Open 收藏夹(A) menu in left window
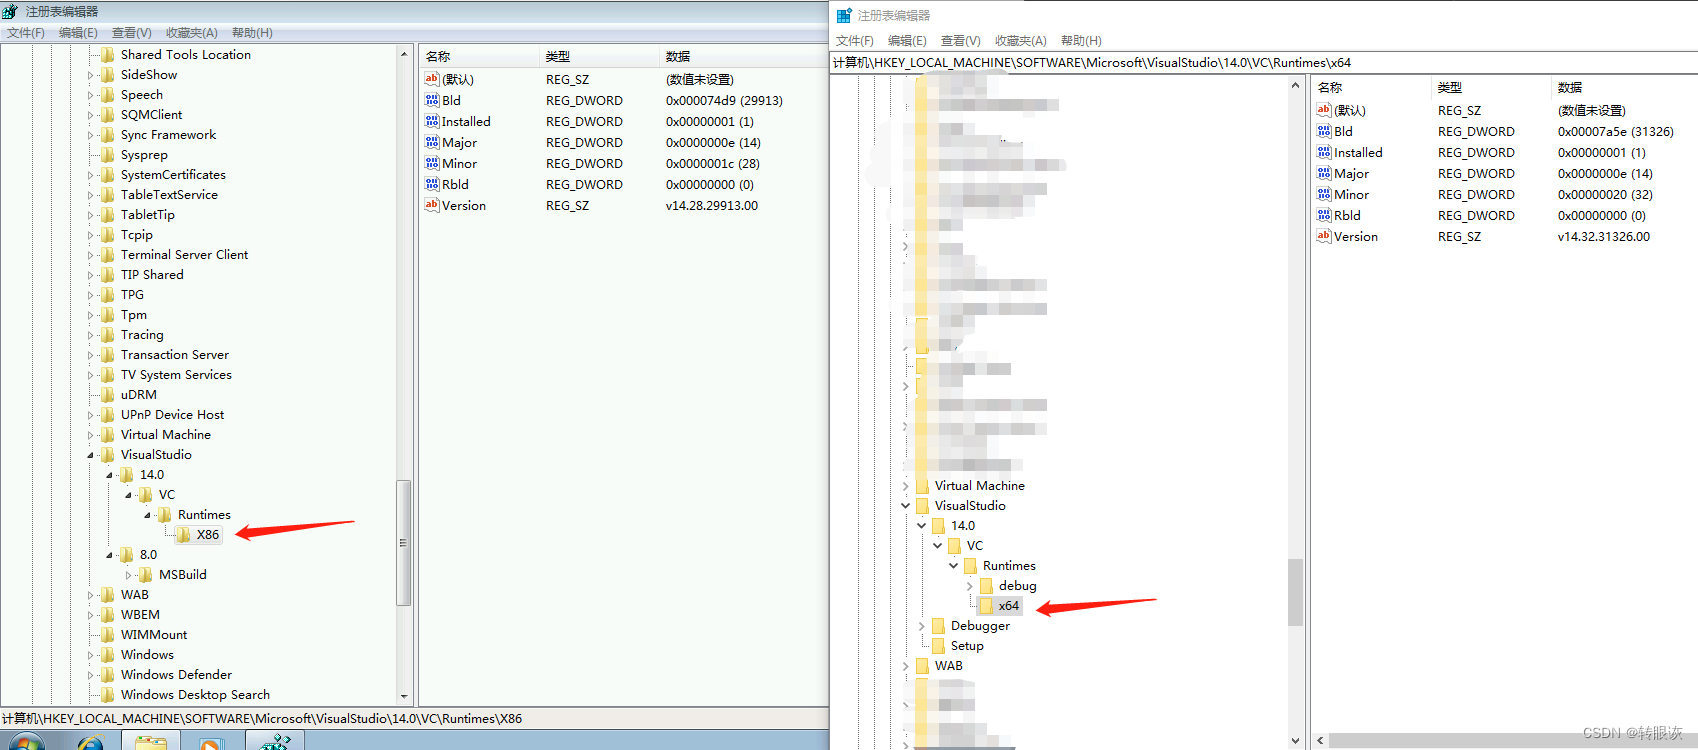This screenshot has height=750, width=1698. (x=192, y=33)
